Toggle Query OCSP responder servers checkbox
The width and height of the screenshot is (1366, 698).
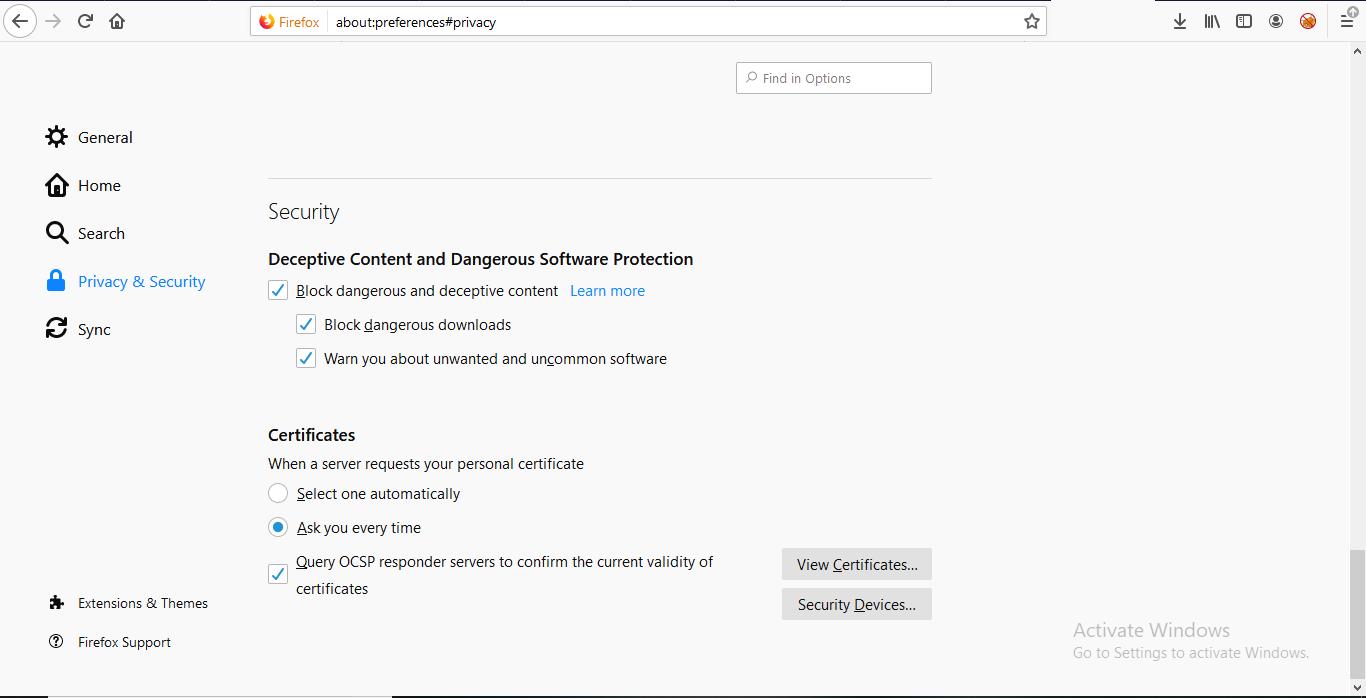(x=278, y=575)
